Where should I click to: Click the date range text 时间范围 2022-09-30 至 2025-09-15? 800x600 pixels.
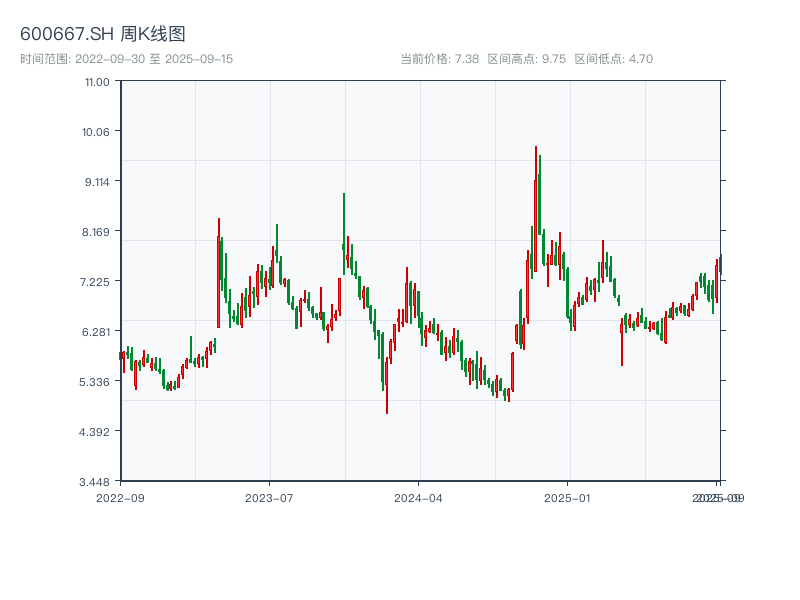pyautogui.click(x=127, y=59)
